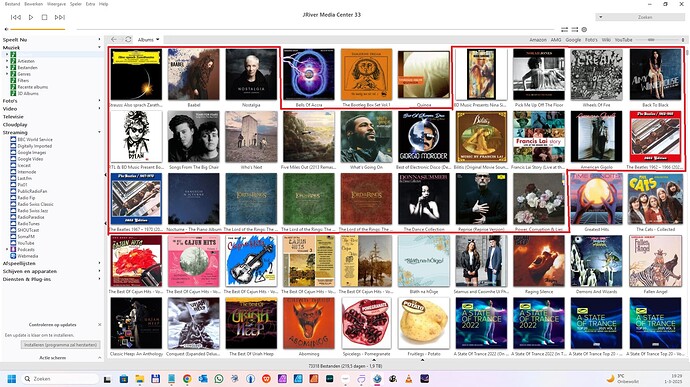The image size is (690, 387).
Task: Collapse the Streaming section
Action: (99, 133)
